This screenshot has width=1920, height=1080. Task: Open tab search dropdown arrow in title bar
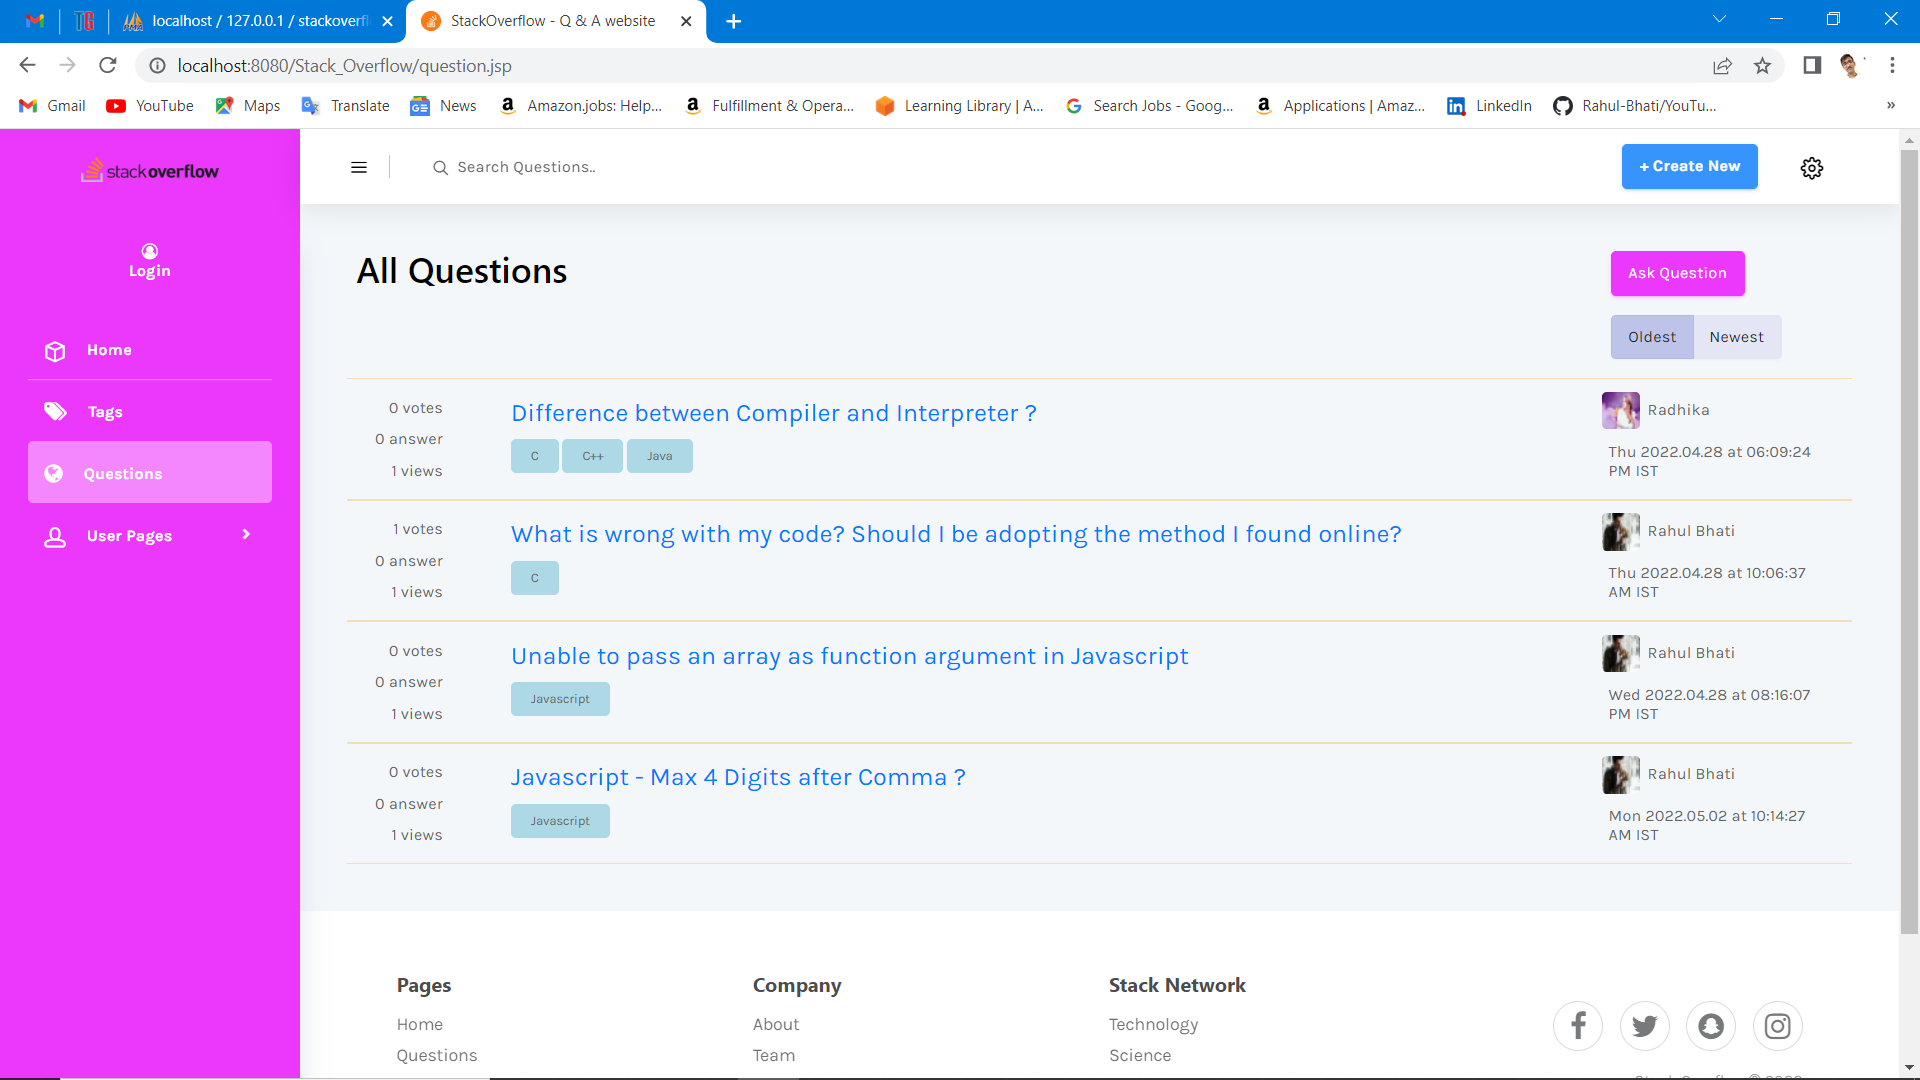(1719, 20)
